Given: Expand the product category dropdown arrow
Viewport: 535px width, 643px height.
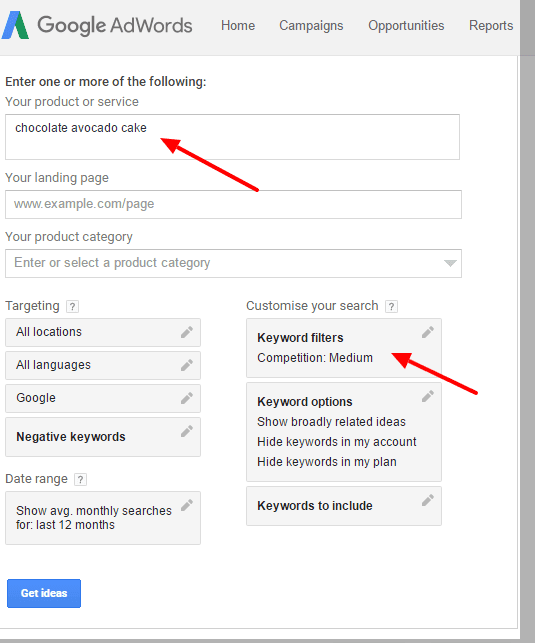Looking at the screenshot, I should [450, 263].
